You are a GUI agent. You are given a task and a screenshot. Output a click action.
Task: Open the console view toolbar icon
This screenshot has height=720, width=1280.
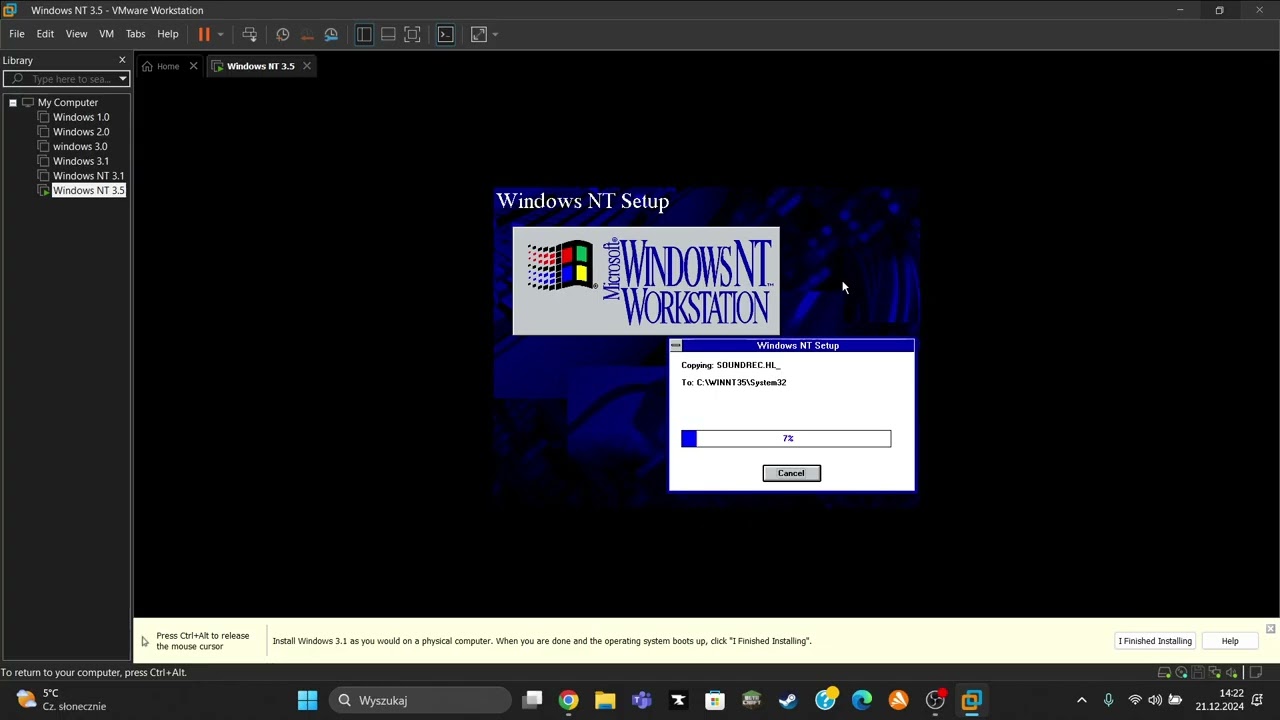coord(446,34)
